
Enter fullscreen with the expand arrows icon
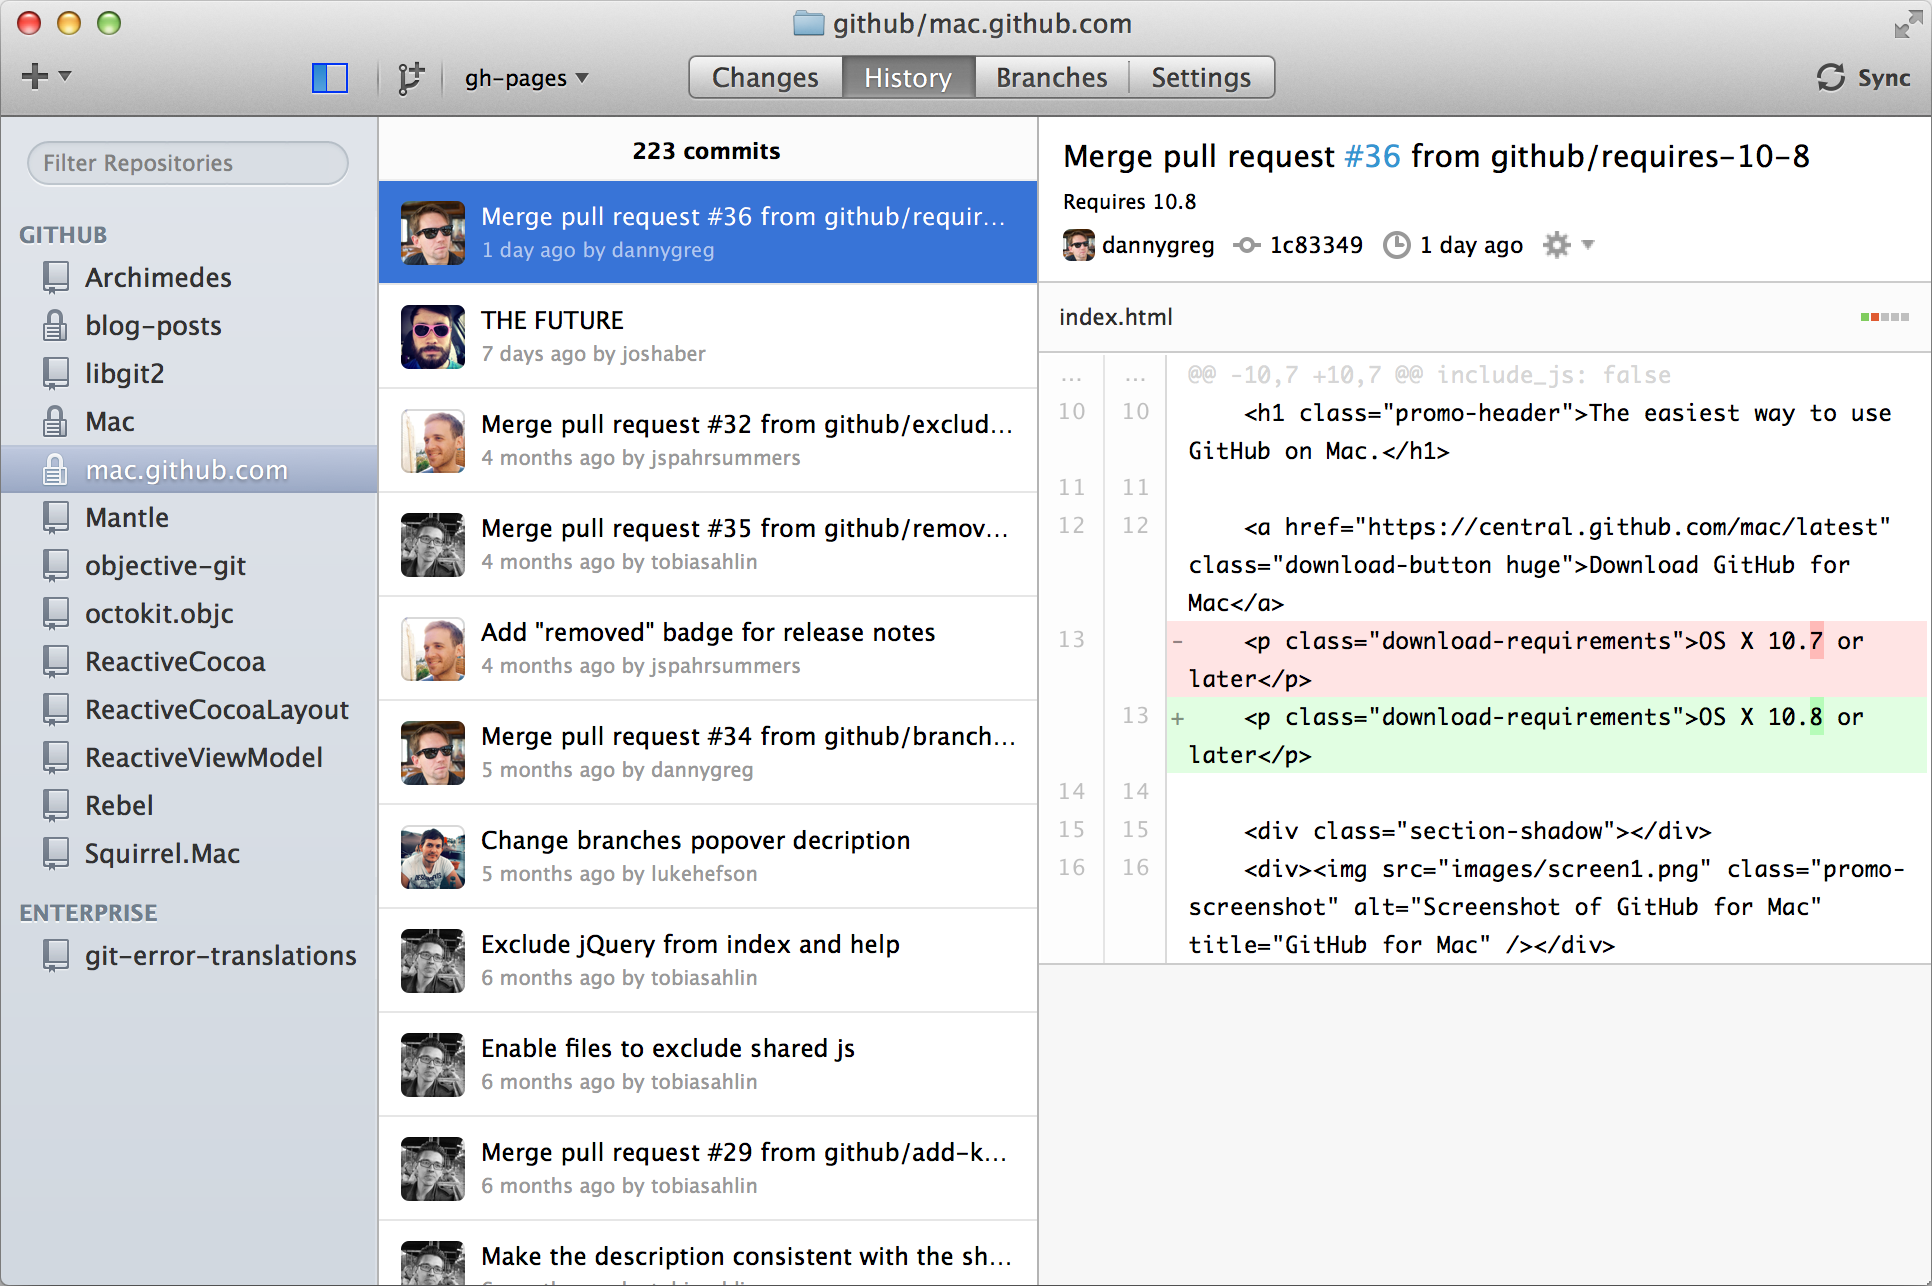1908,24
